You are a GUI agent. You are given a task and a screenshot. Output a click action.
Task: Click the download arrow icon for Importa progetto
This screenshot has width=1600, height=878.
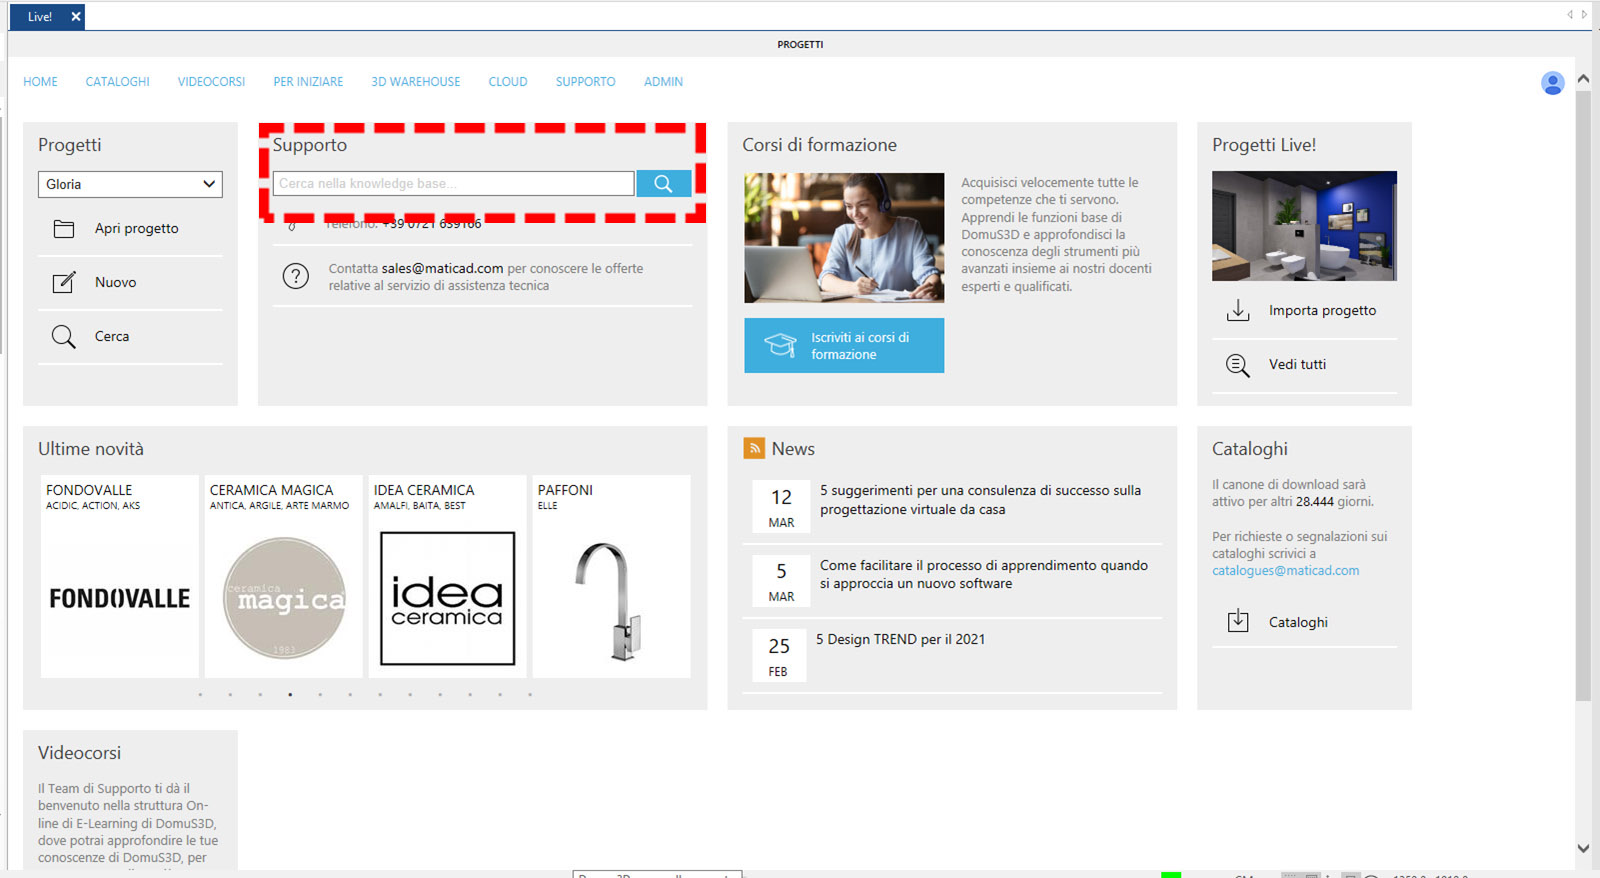[x=1238, y=310]
